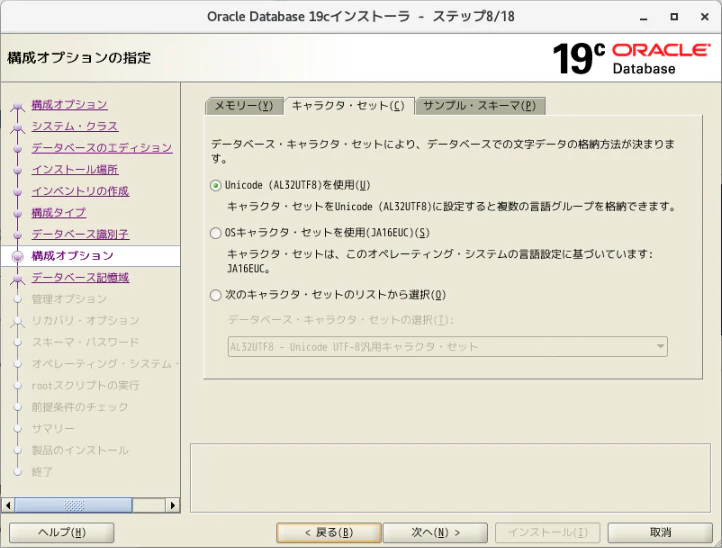Viewport: 722px width, 548px height.
Task: Click the オペレーティング・システム step text
Action: tap(105, 364)
